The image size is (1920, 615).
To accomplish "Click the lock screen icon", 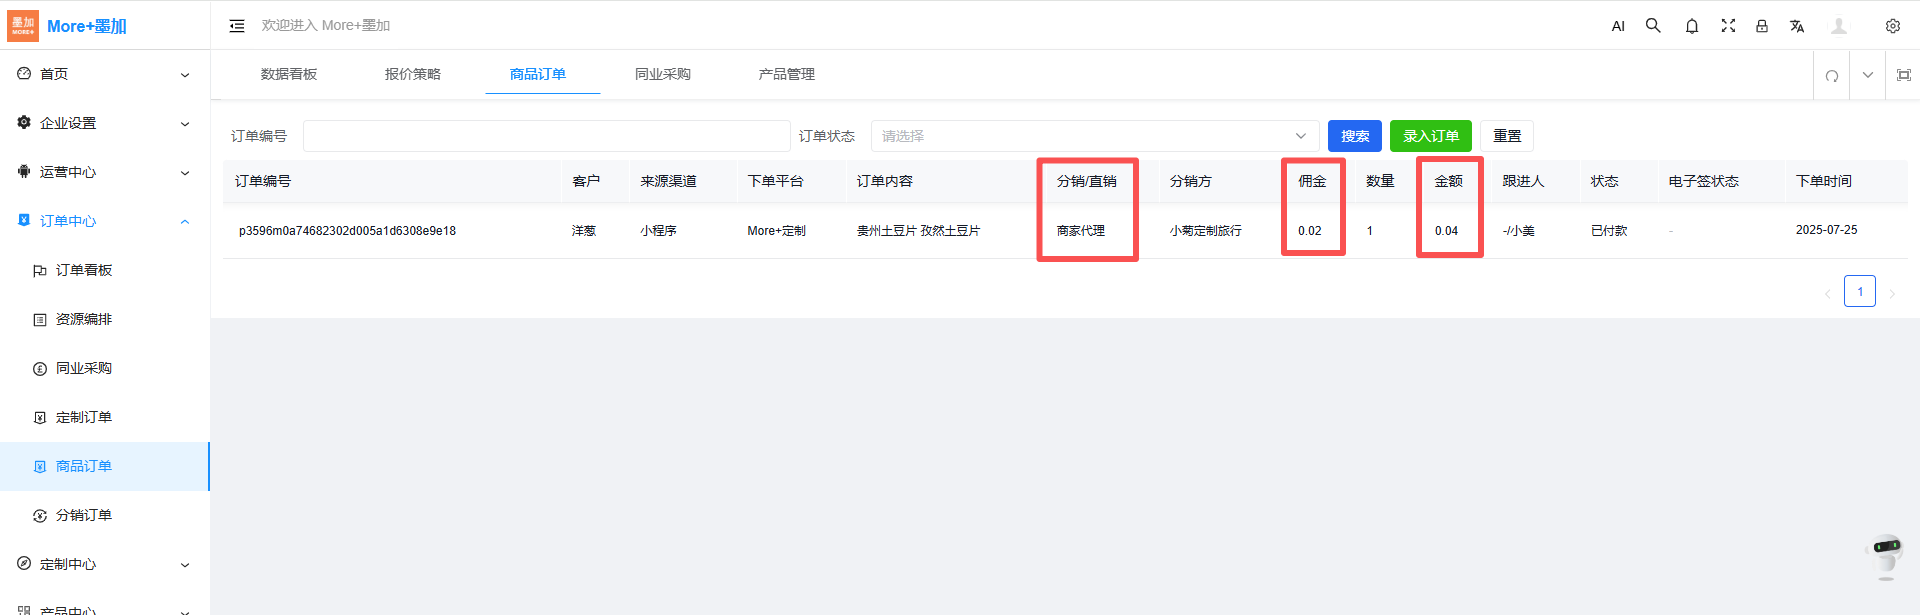I will point(1761,26).
